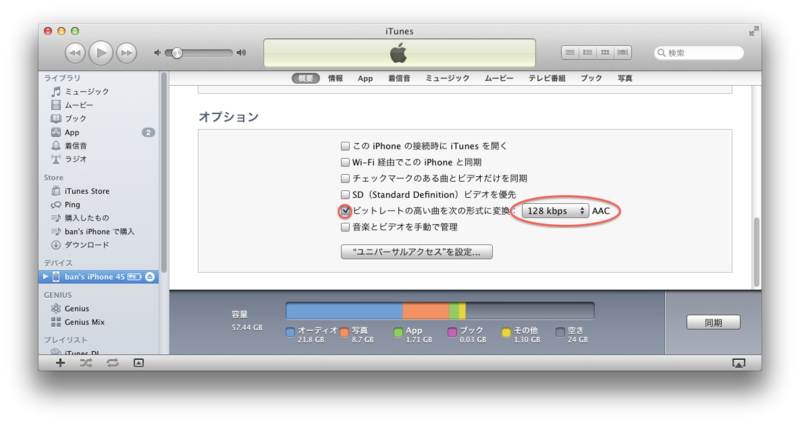Switch to the 写真 tab

(x=625, y=78)
